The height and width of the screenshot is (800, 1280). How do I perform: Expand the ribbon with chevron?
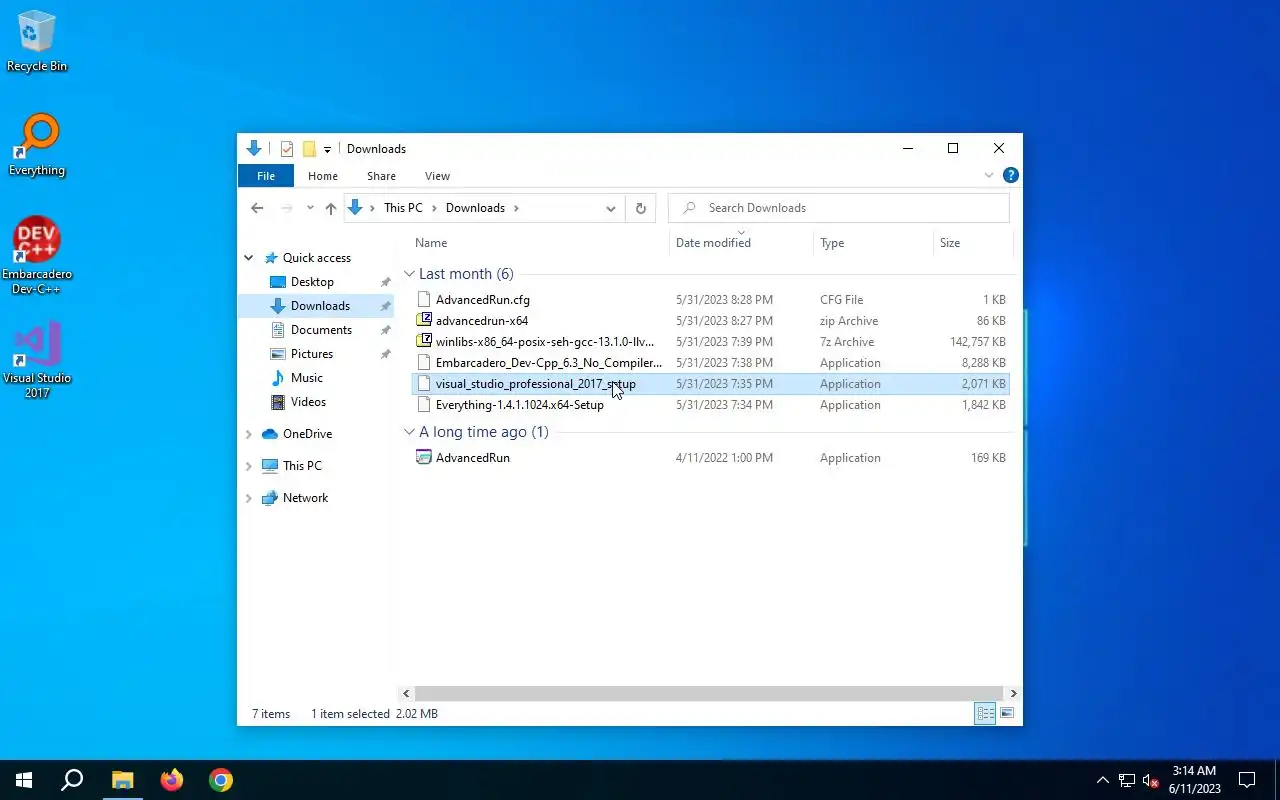click(x=989, y=175)
